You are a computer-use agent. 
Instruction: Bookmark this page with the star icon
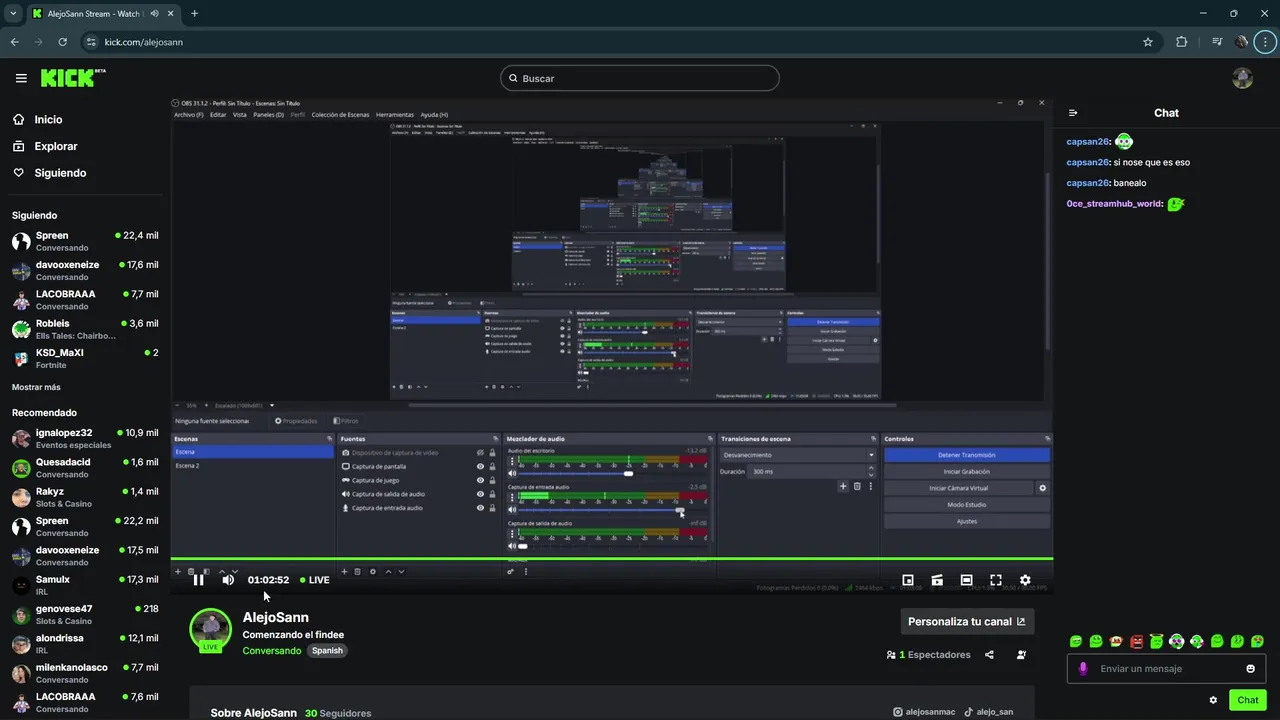[1148, 42]
